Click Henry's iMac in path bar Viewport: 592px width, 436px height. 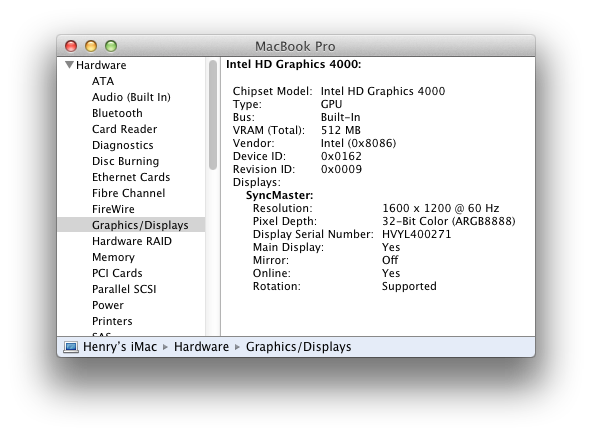click(120, 347)
